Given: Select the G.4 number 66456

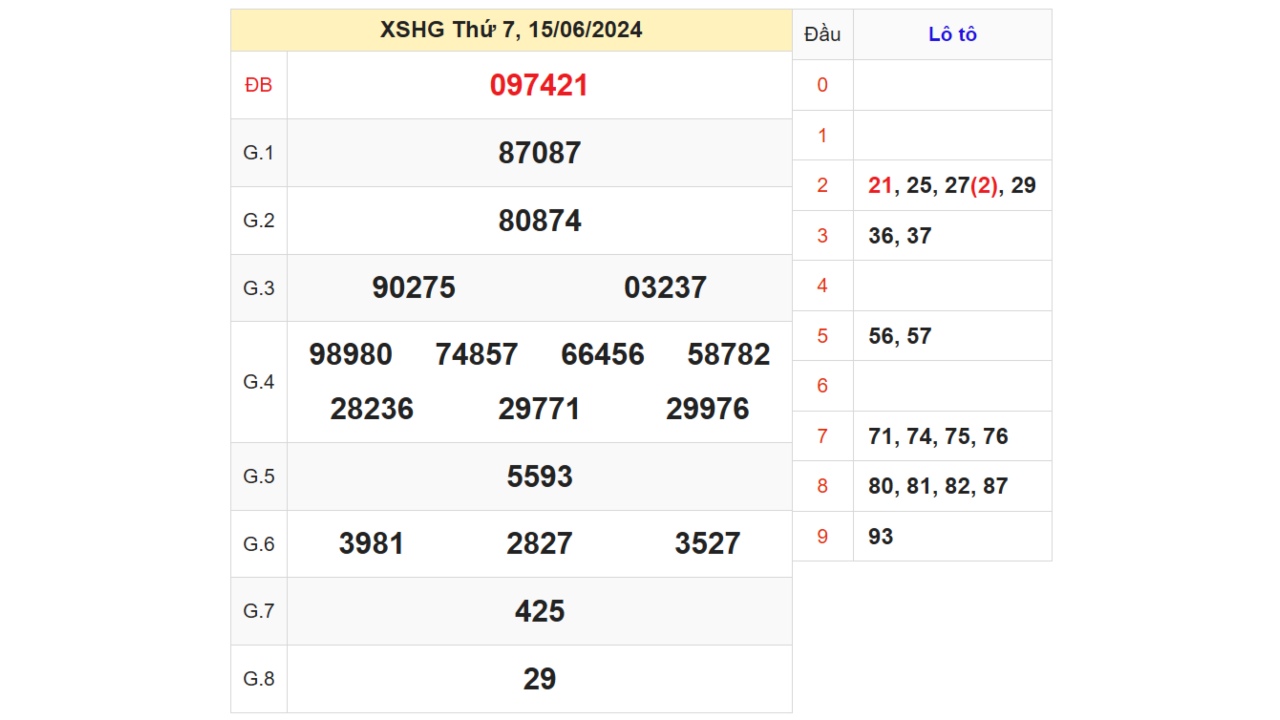Looking at the screenshot, I should 602,355.
